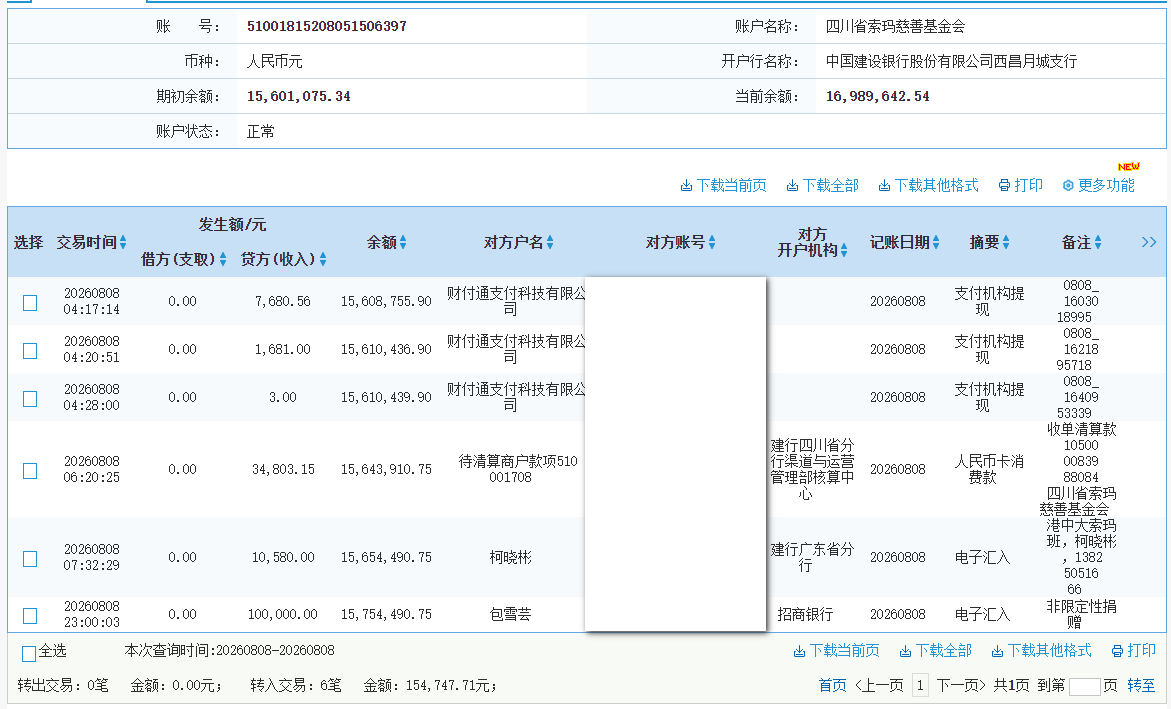This screenshot has width=1171, height=709.
Task: Click 转至 jump link
Action: click(1140, 685)
